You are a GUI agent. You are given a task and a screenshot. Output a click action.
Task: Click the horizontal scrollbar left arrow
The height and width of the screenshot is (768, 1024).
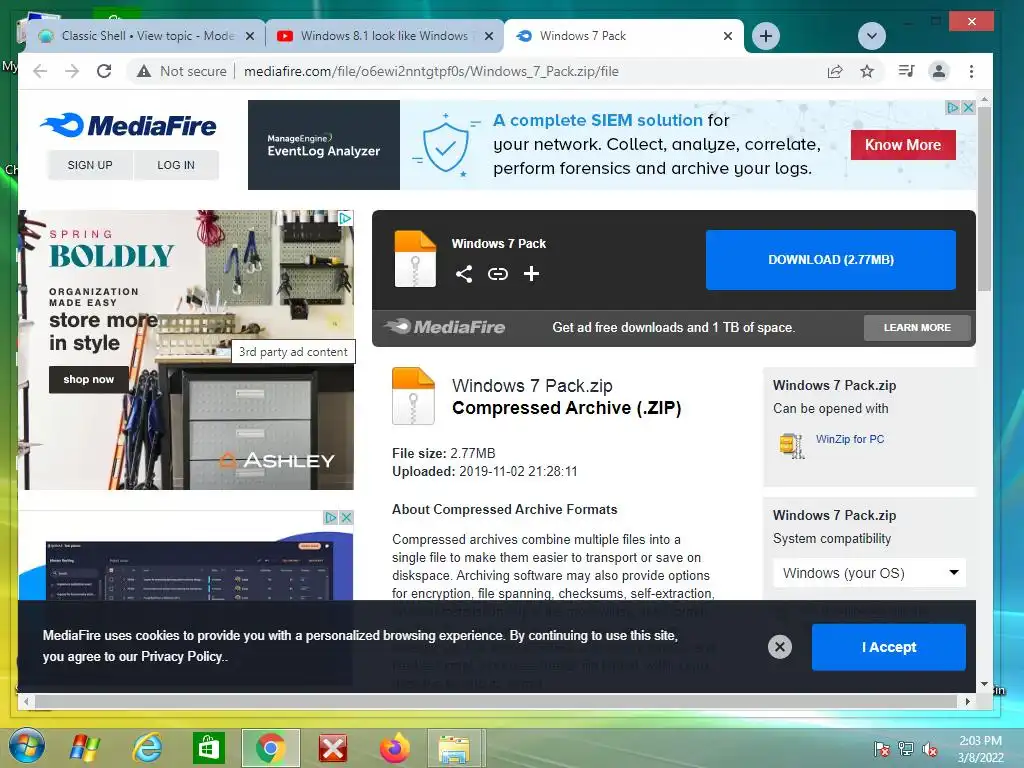(x=25, y=702)
